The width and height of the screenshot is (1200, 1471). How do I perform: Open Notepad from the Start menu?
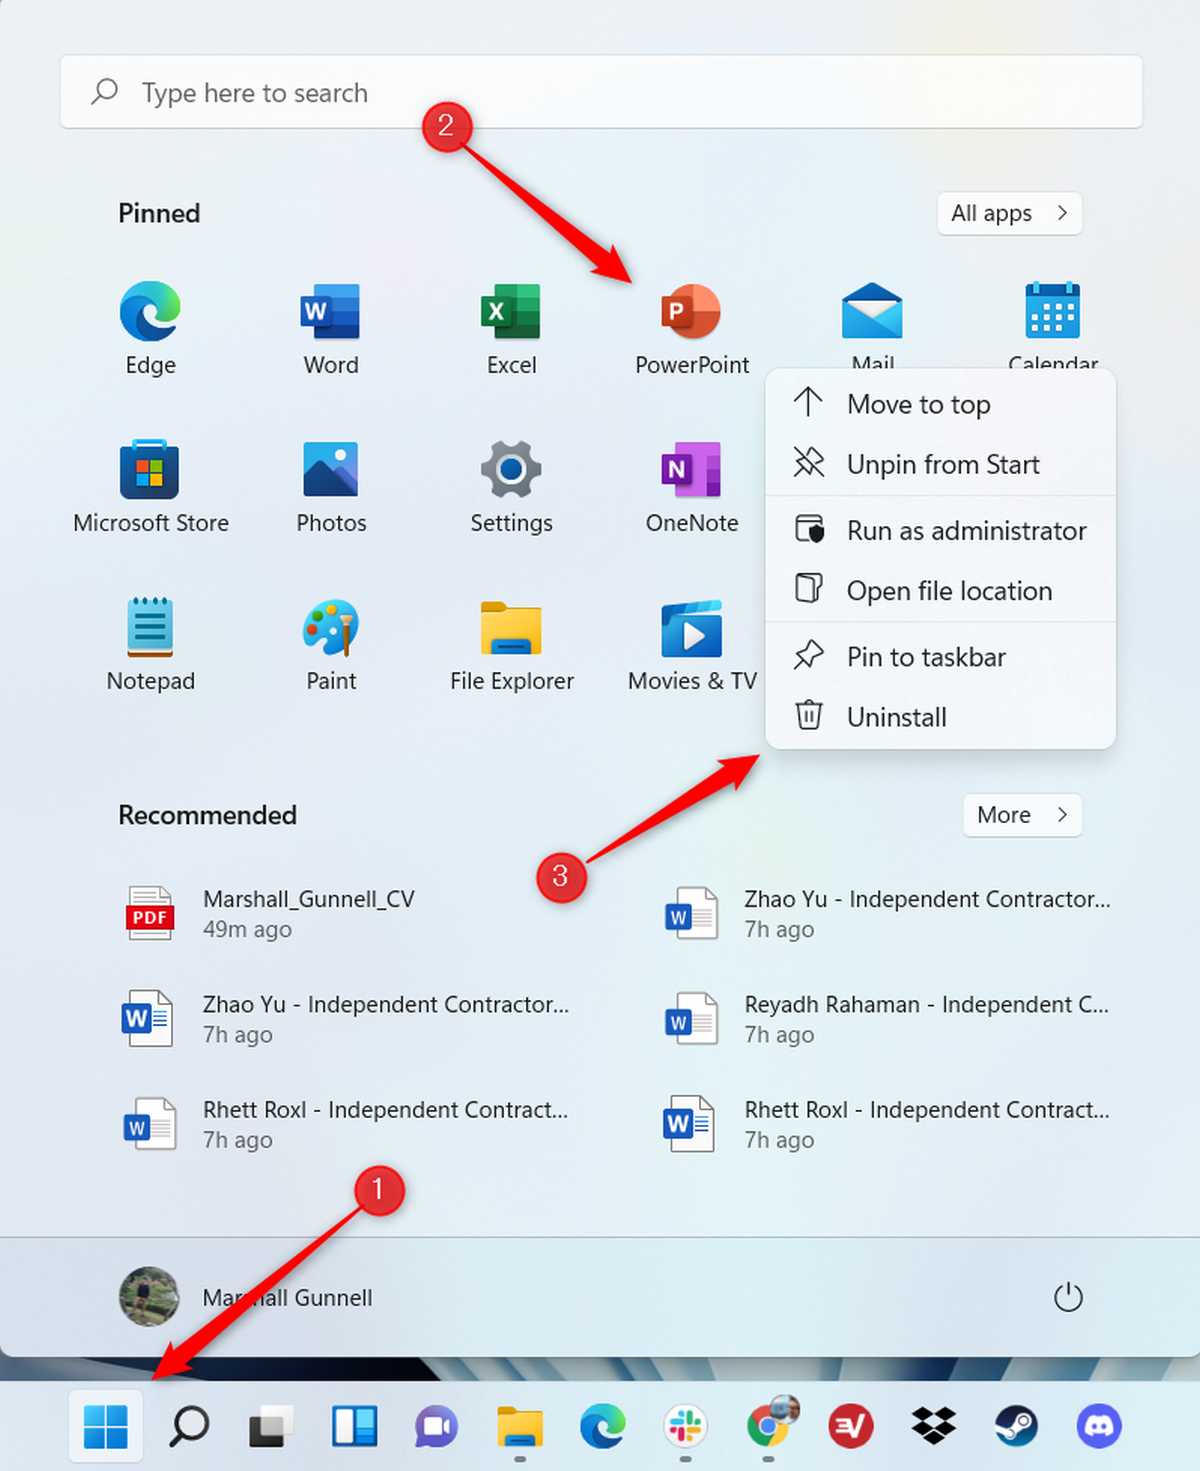pos(150,630)
